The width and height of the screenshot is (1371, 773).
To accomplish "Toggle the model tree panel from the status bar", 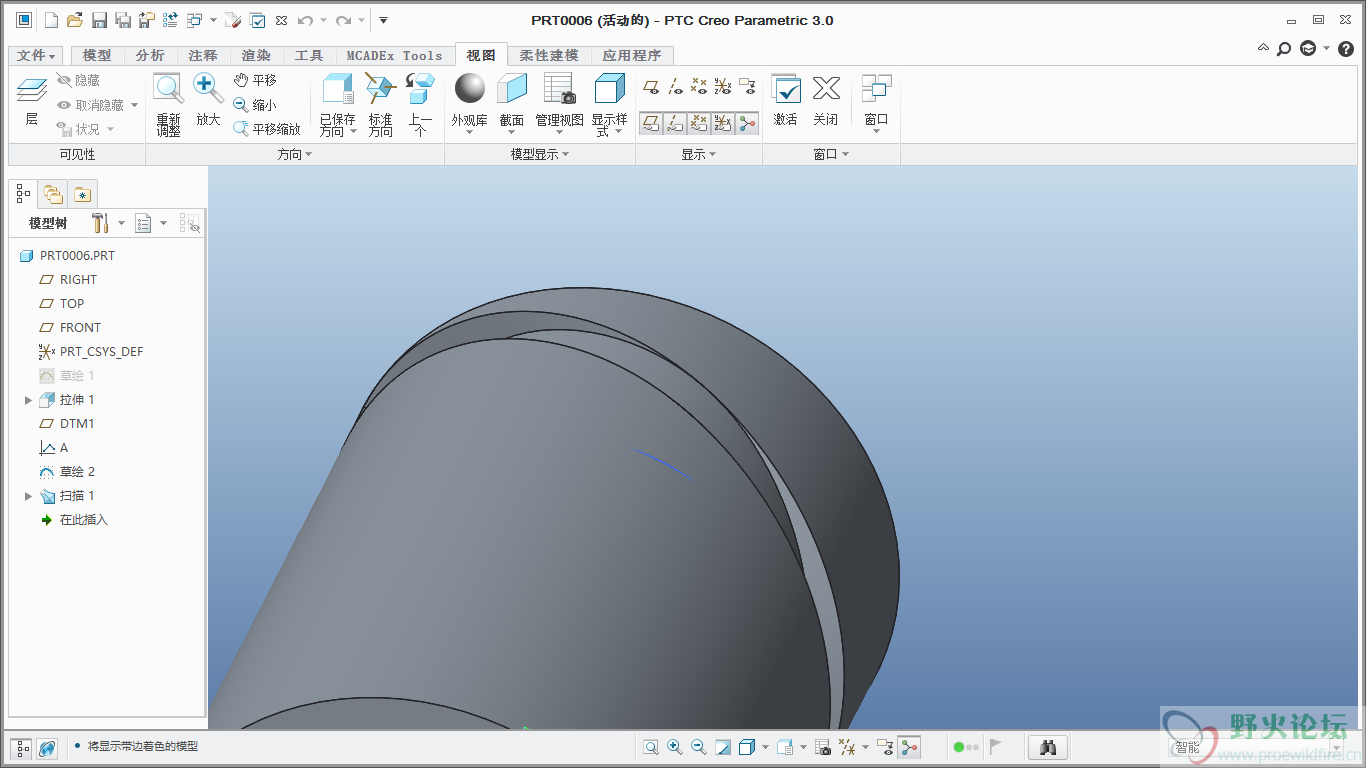I will click(21, 748).
